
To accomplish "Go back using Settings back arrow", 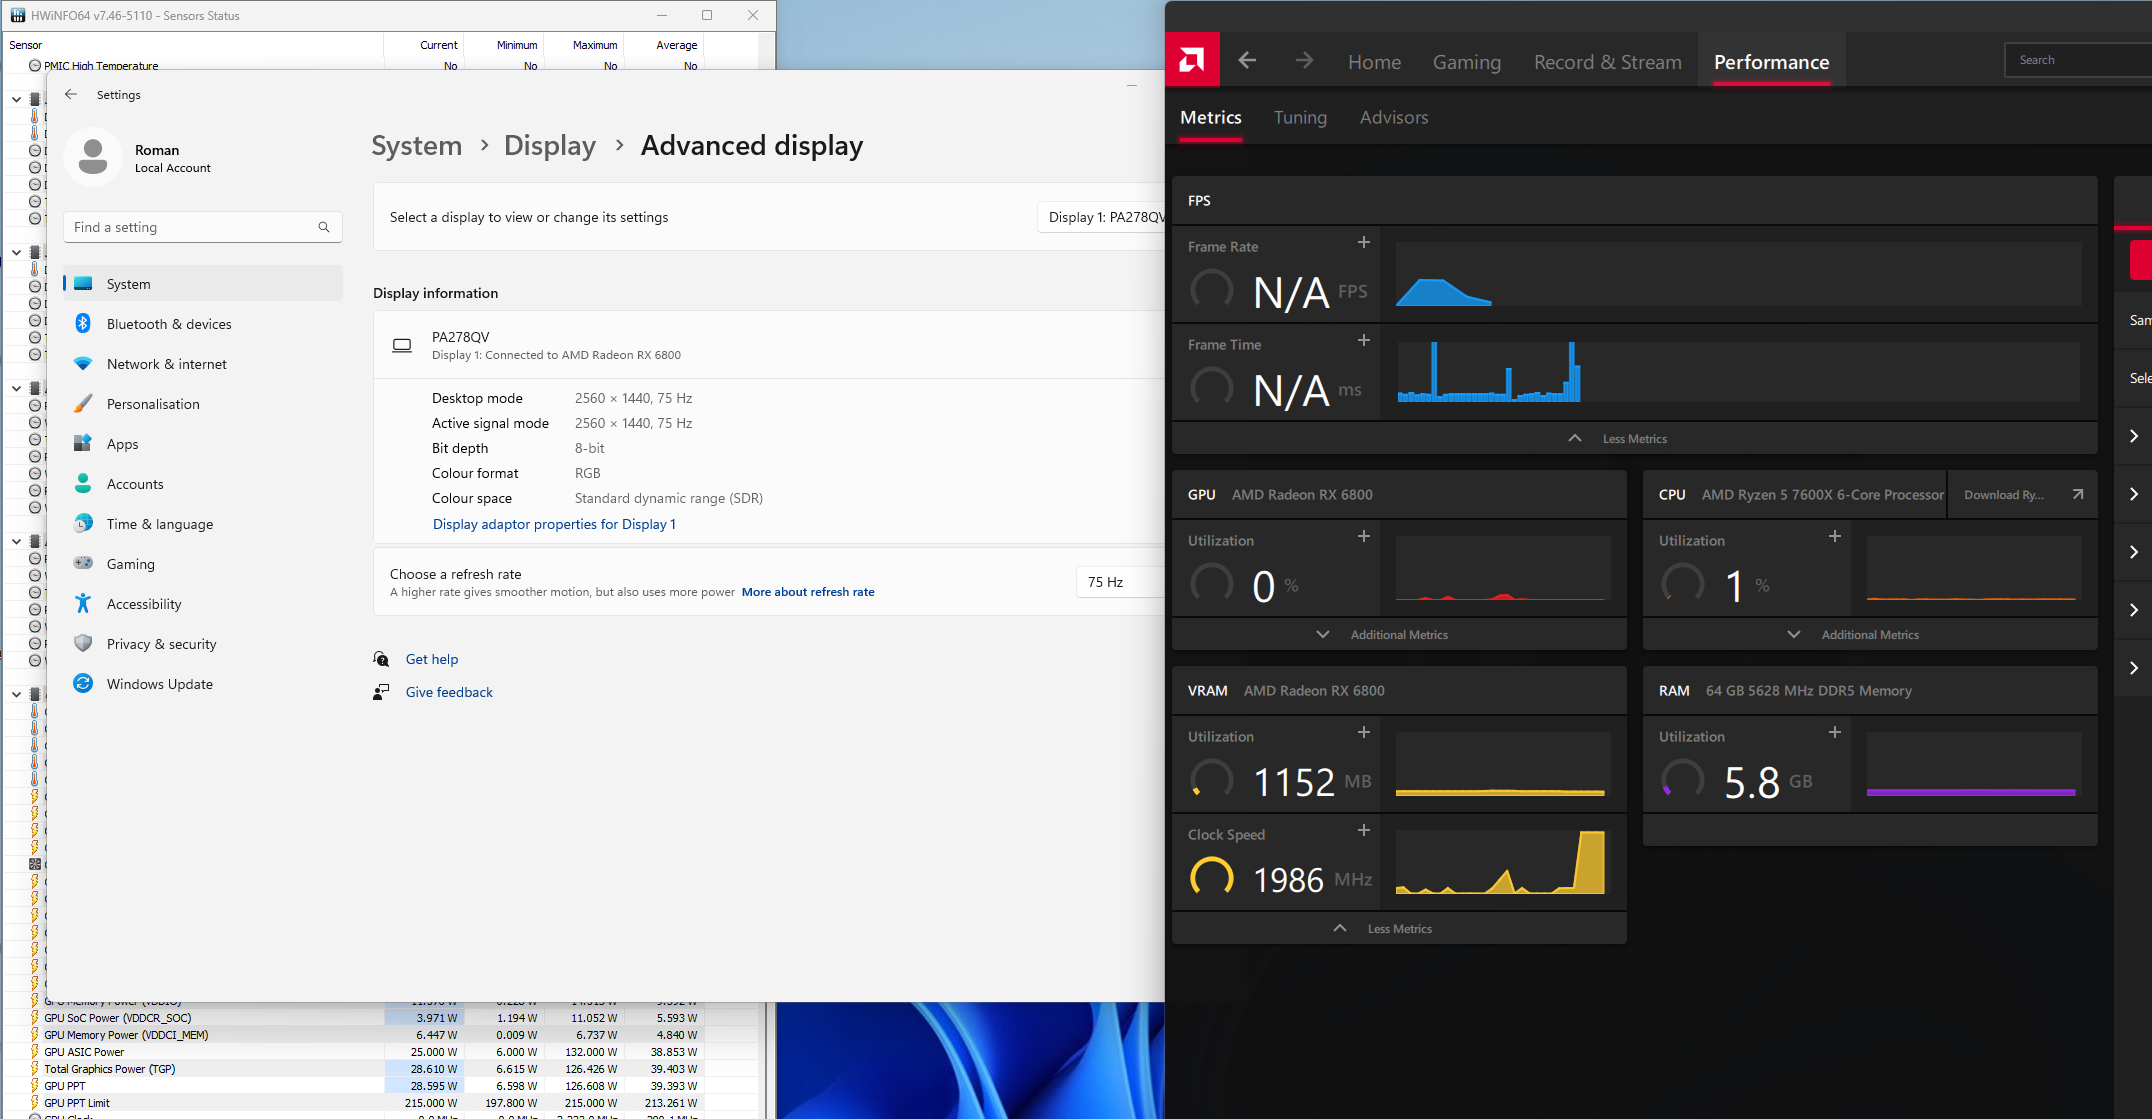I will coord(71,95).
